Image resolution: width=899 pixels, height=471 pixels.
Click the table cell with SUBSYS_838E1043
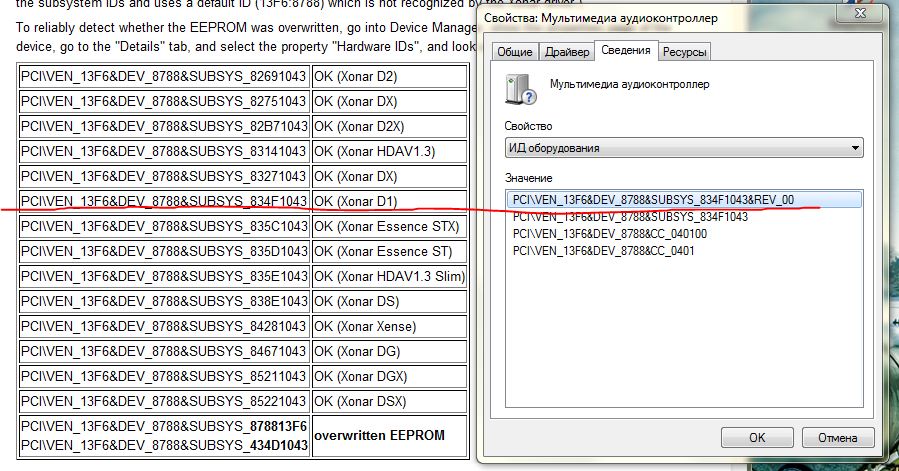click(164, 301)
